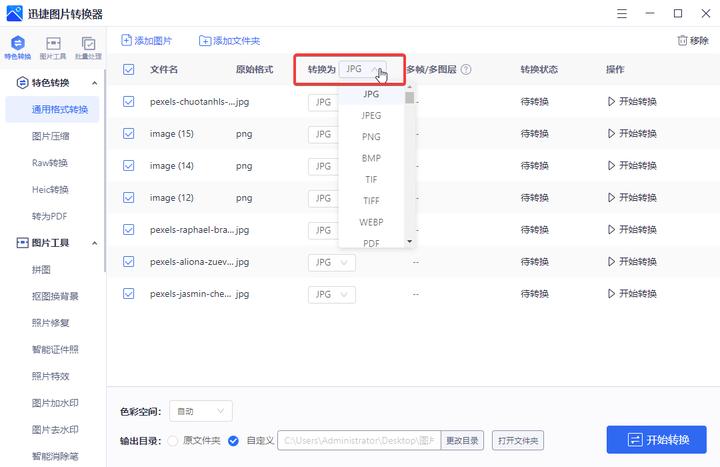Uncheck the image (14) row checkbox
The height and width of the screenshot is (467, 720).
[129, 166]
